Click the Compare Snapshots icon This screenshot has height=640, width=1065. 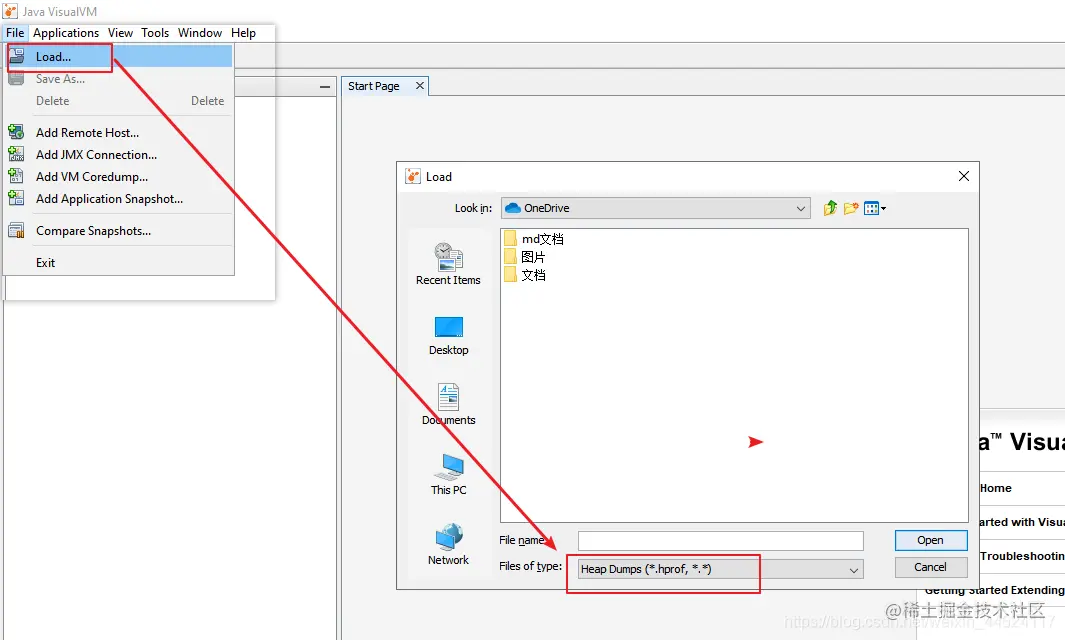click(16, 230)
